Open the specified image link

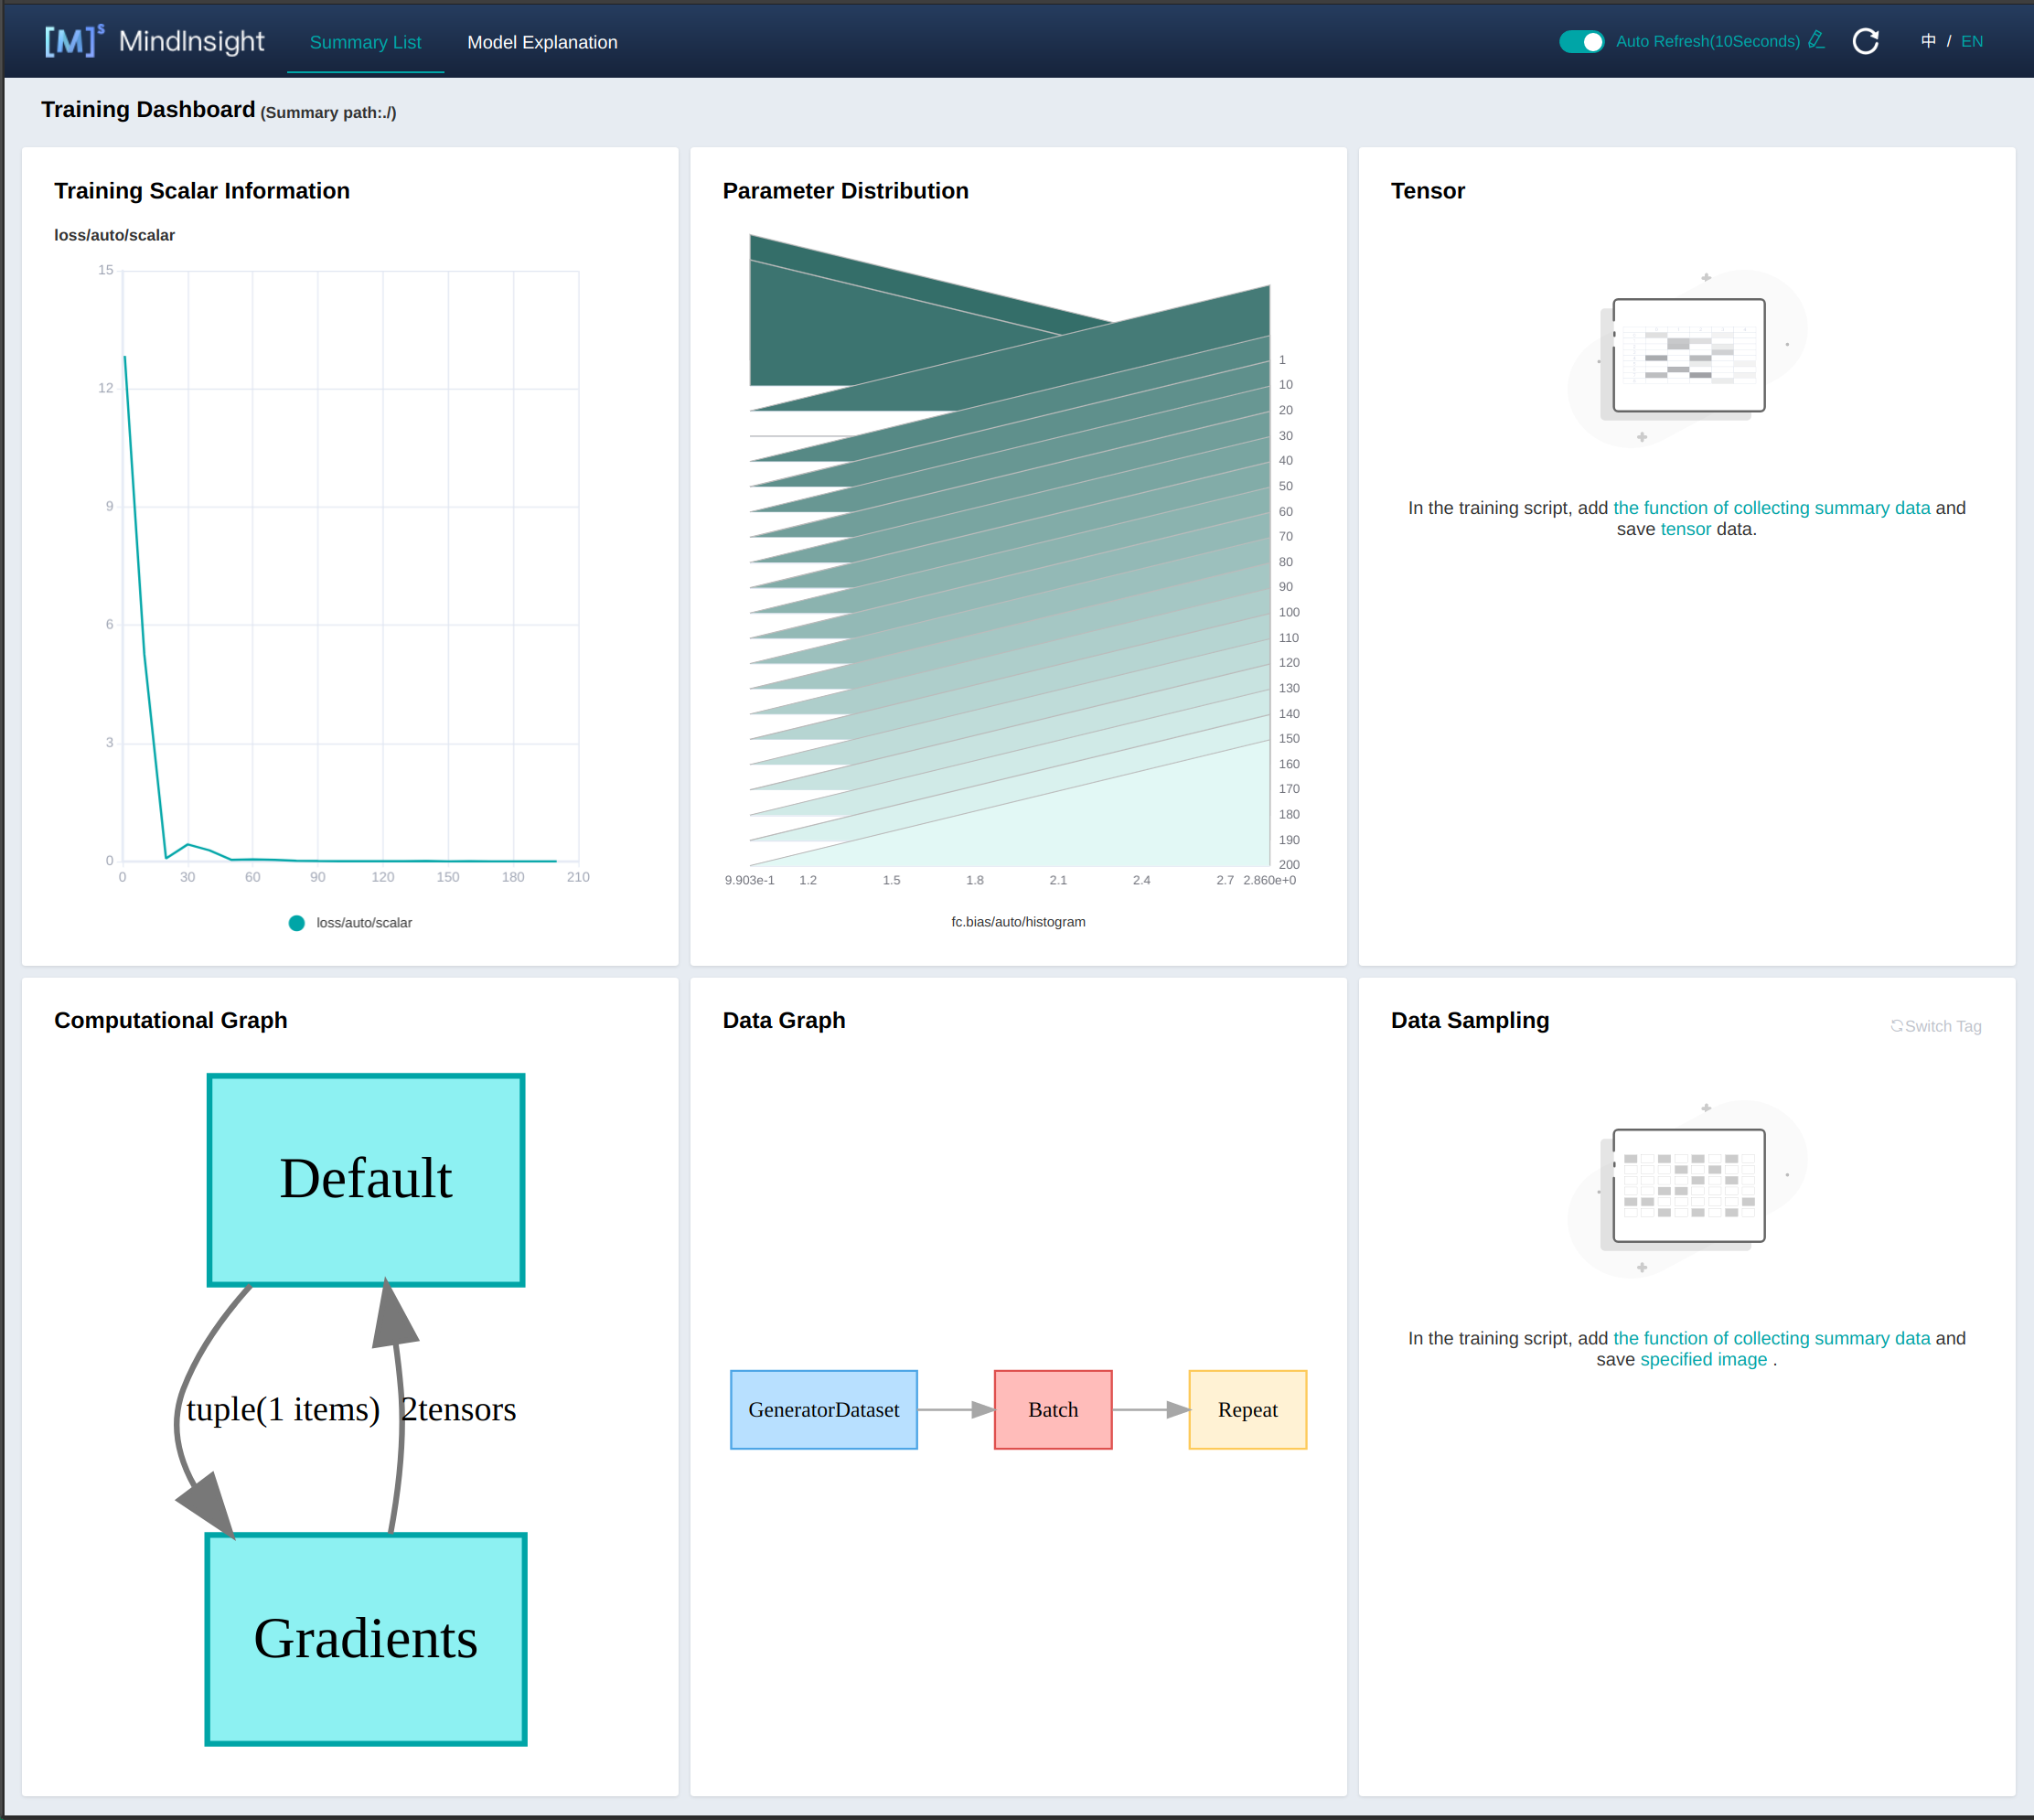tap(1703, 1360)
